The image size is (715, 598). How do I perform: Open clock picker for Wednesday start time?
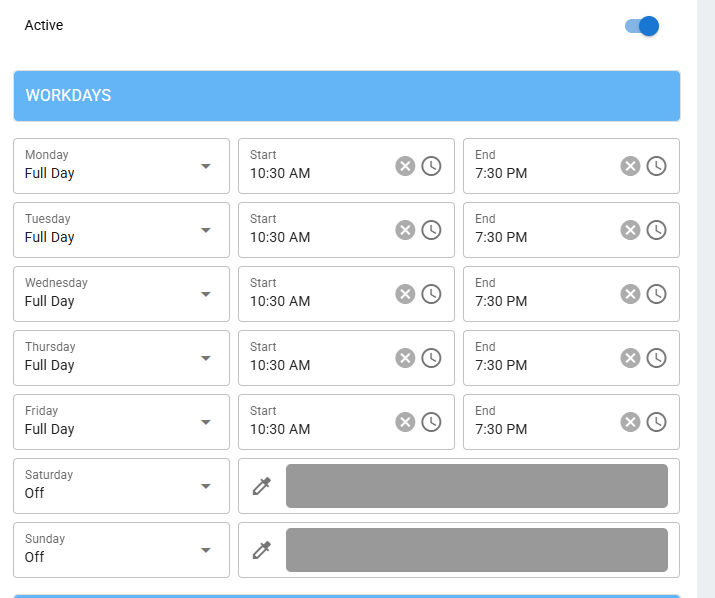pyautogui.click(x=431, y=294)
